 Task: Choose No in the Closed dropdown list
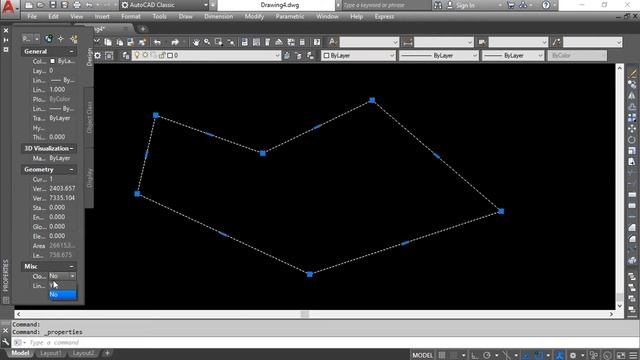coord(62,294)
